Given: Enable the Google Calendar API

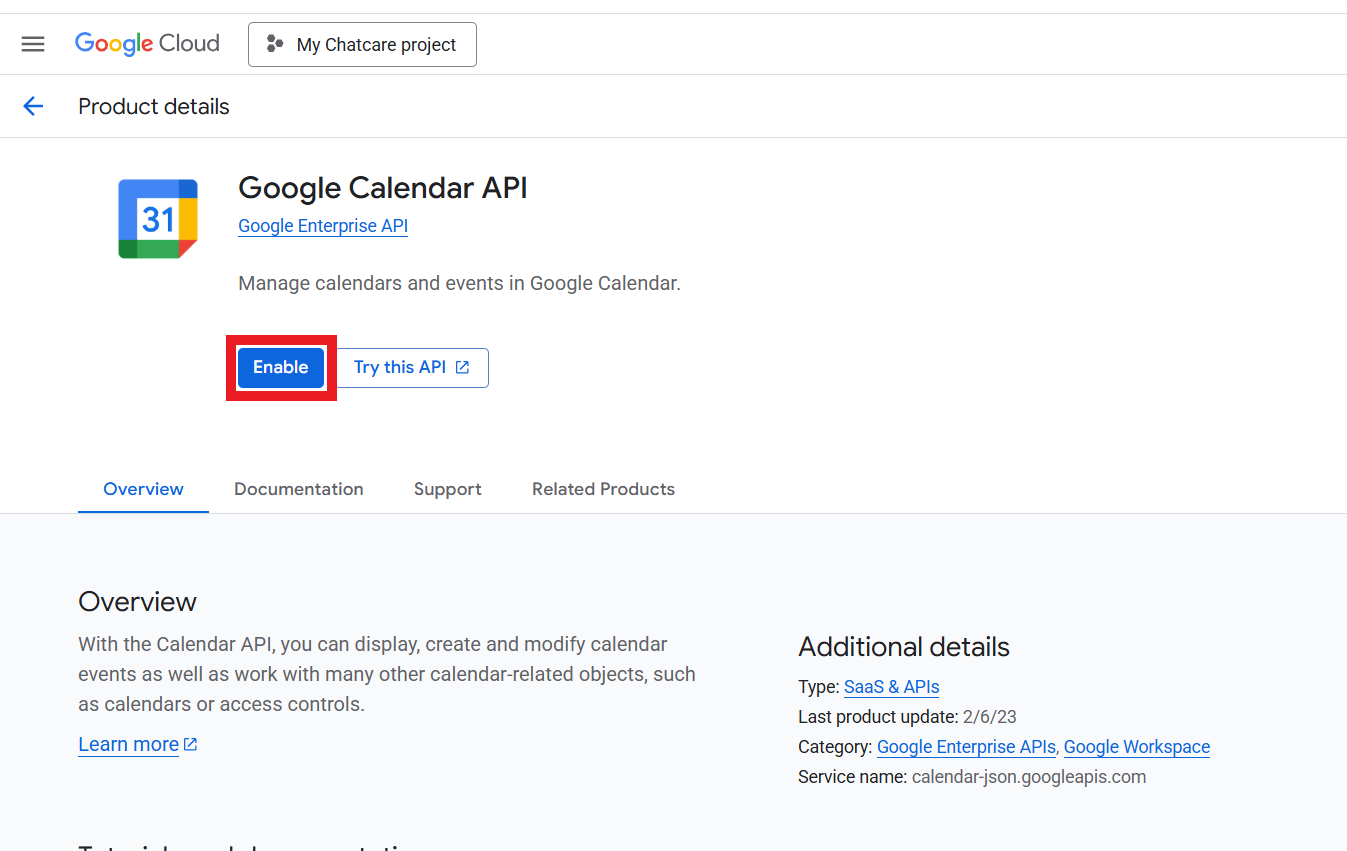Looking at the screenshot, I should (281, 368).
